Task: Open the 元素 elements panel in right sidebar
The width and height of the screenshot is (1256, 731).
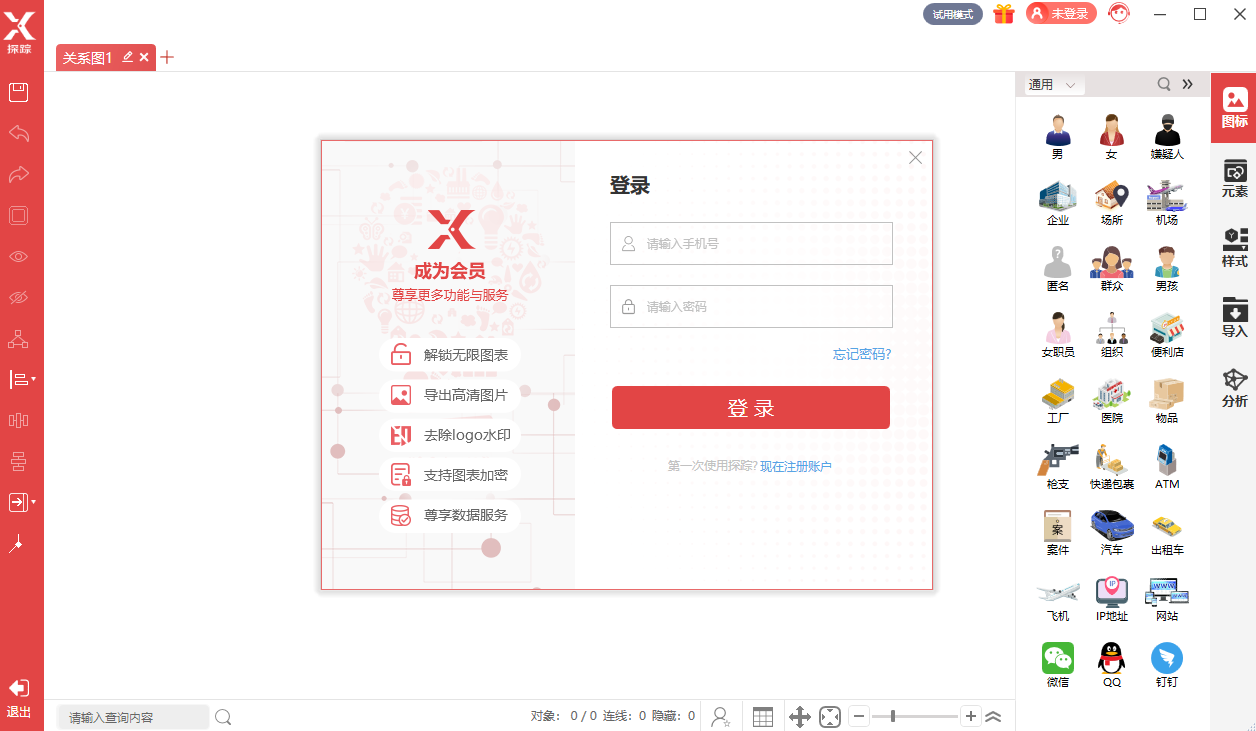Action: [1234, 178]
